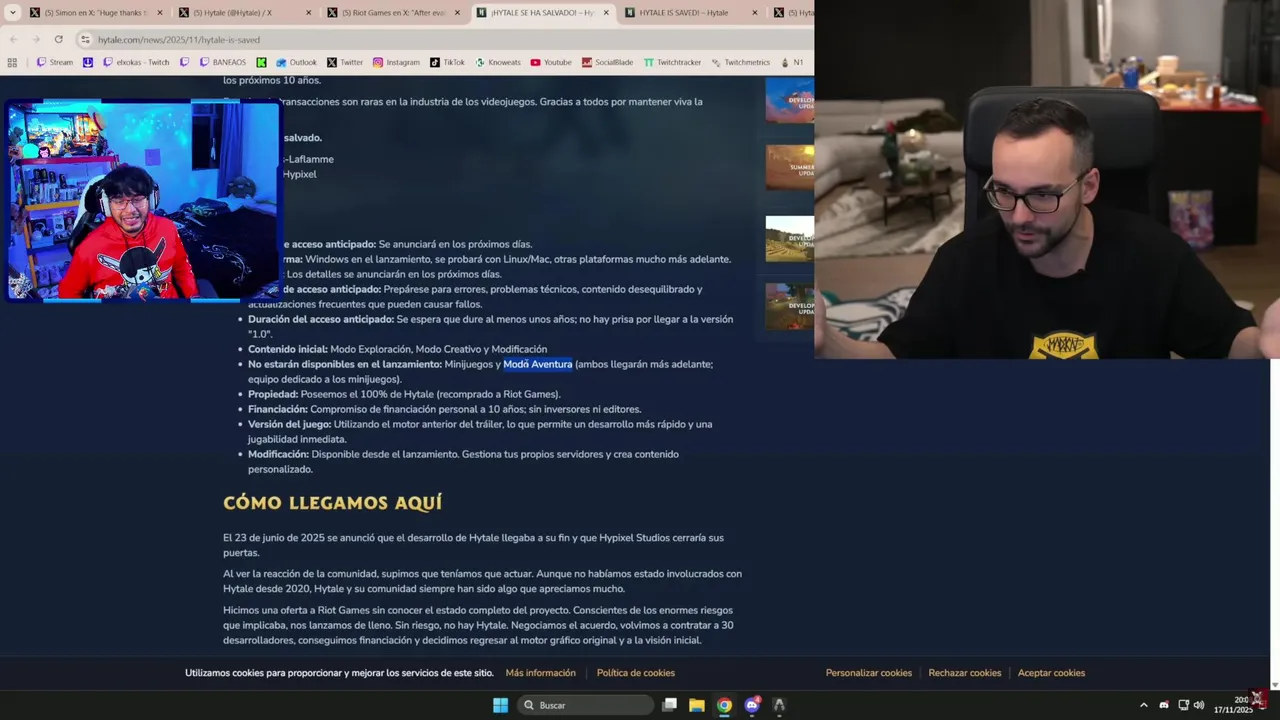The image size is (1280, 720).
Task: Open the BANEAOS bookmark
Action: tap(222, 62)
